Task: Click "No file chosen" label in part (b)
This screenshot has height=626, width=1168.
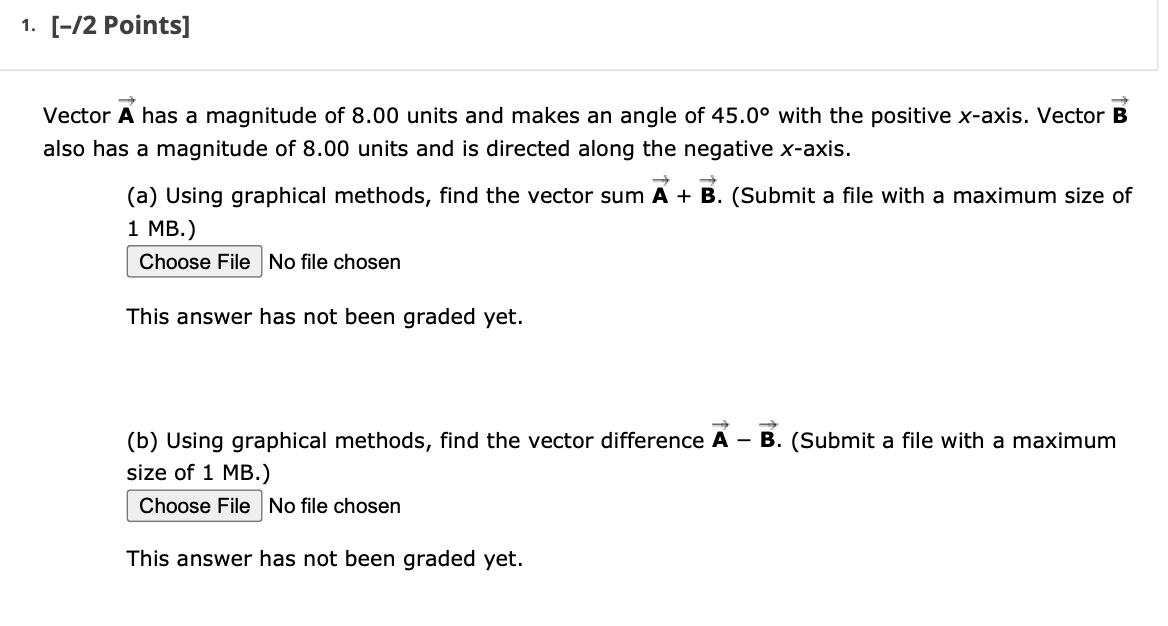Action: (334, 506)
